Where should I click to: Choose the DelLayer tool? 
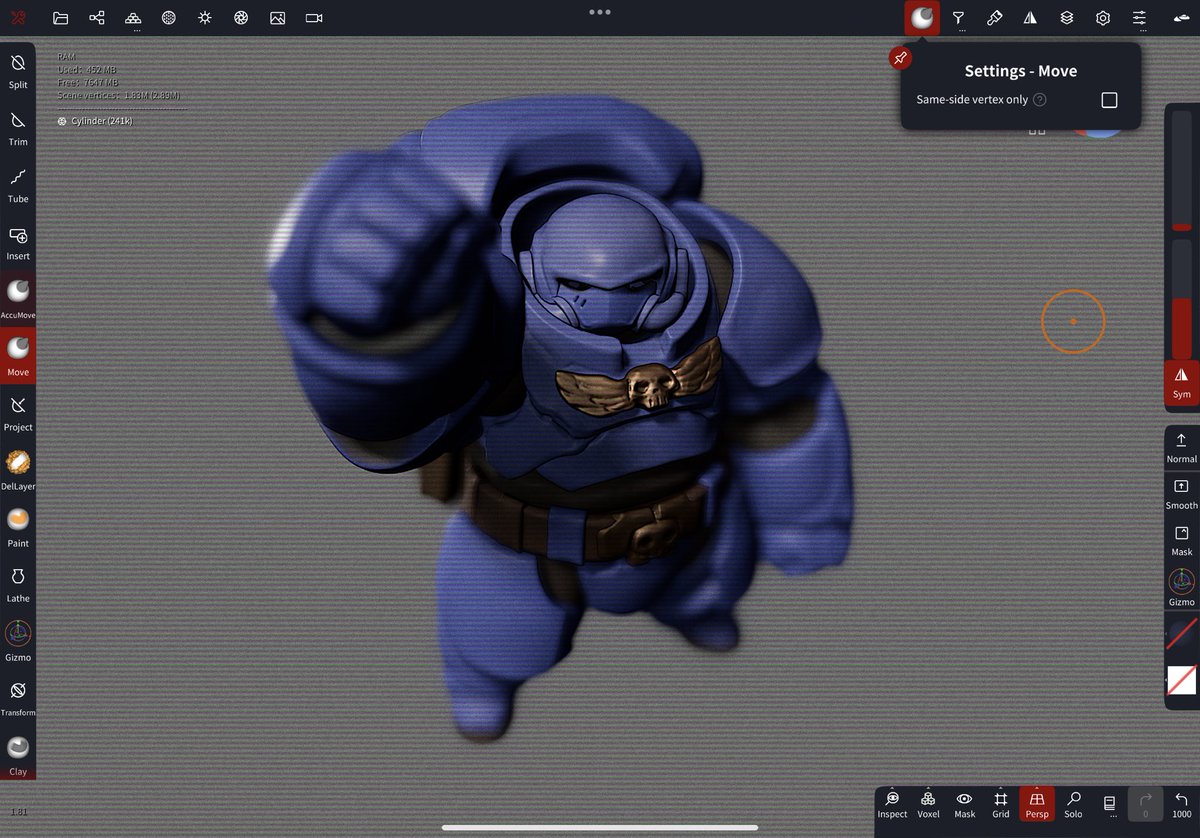coord(18,470)
